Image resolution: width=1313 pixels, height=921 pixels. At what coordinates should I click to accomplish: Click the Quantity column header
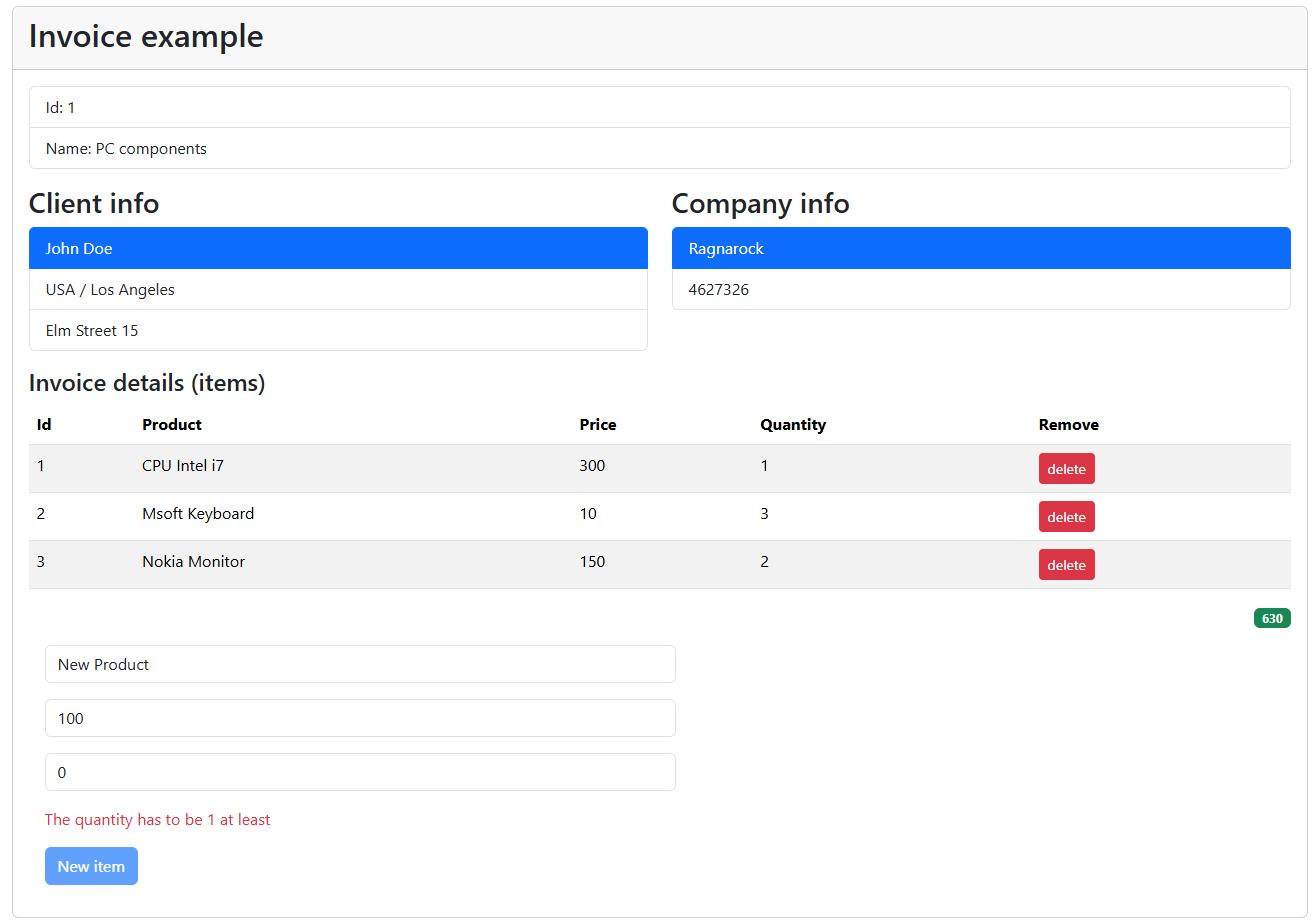point(793,425)
